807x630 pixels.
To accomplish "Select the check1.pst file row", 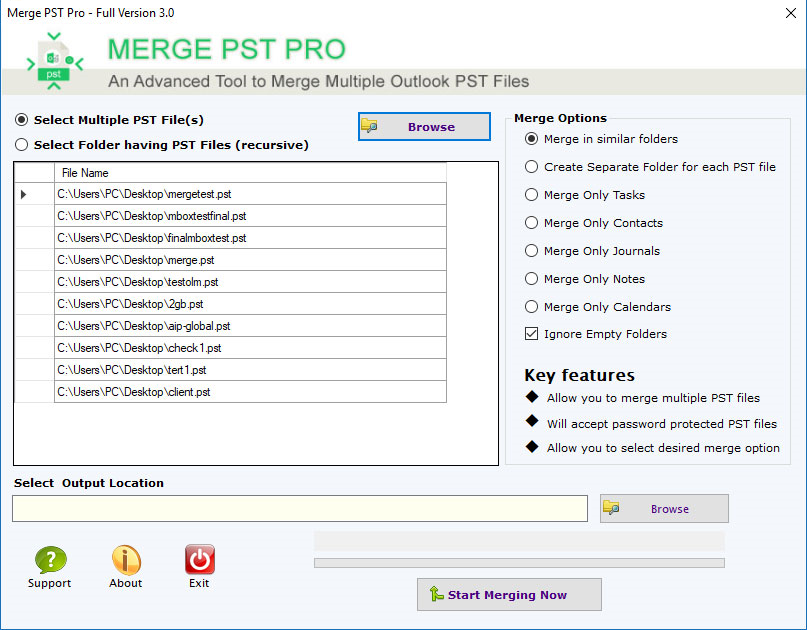I will point(250,348).
